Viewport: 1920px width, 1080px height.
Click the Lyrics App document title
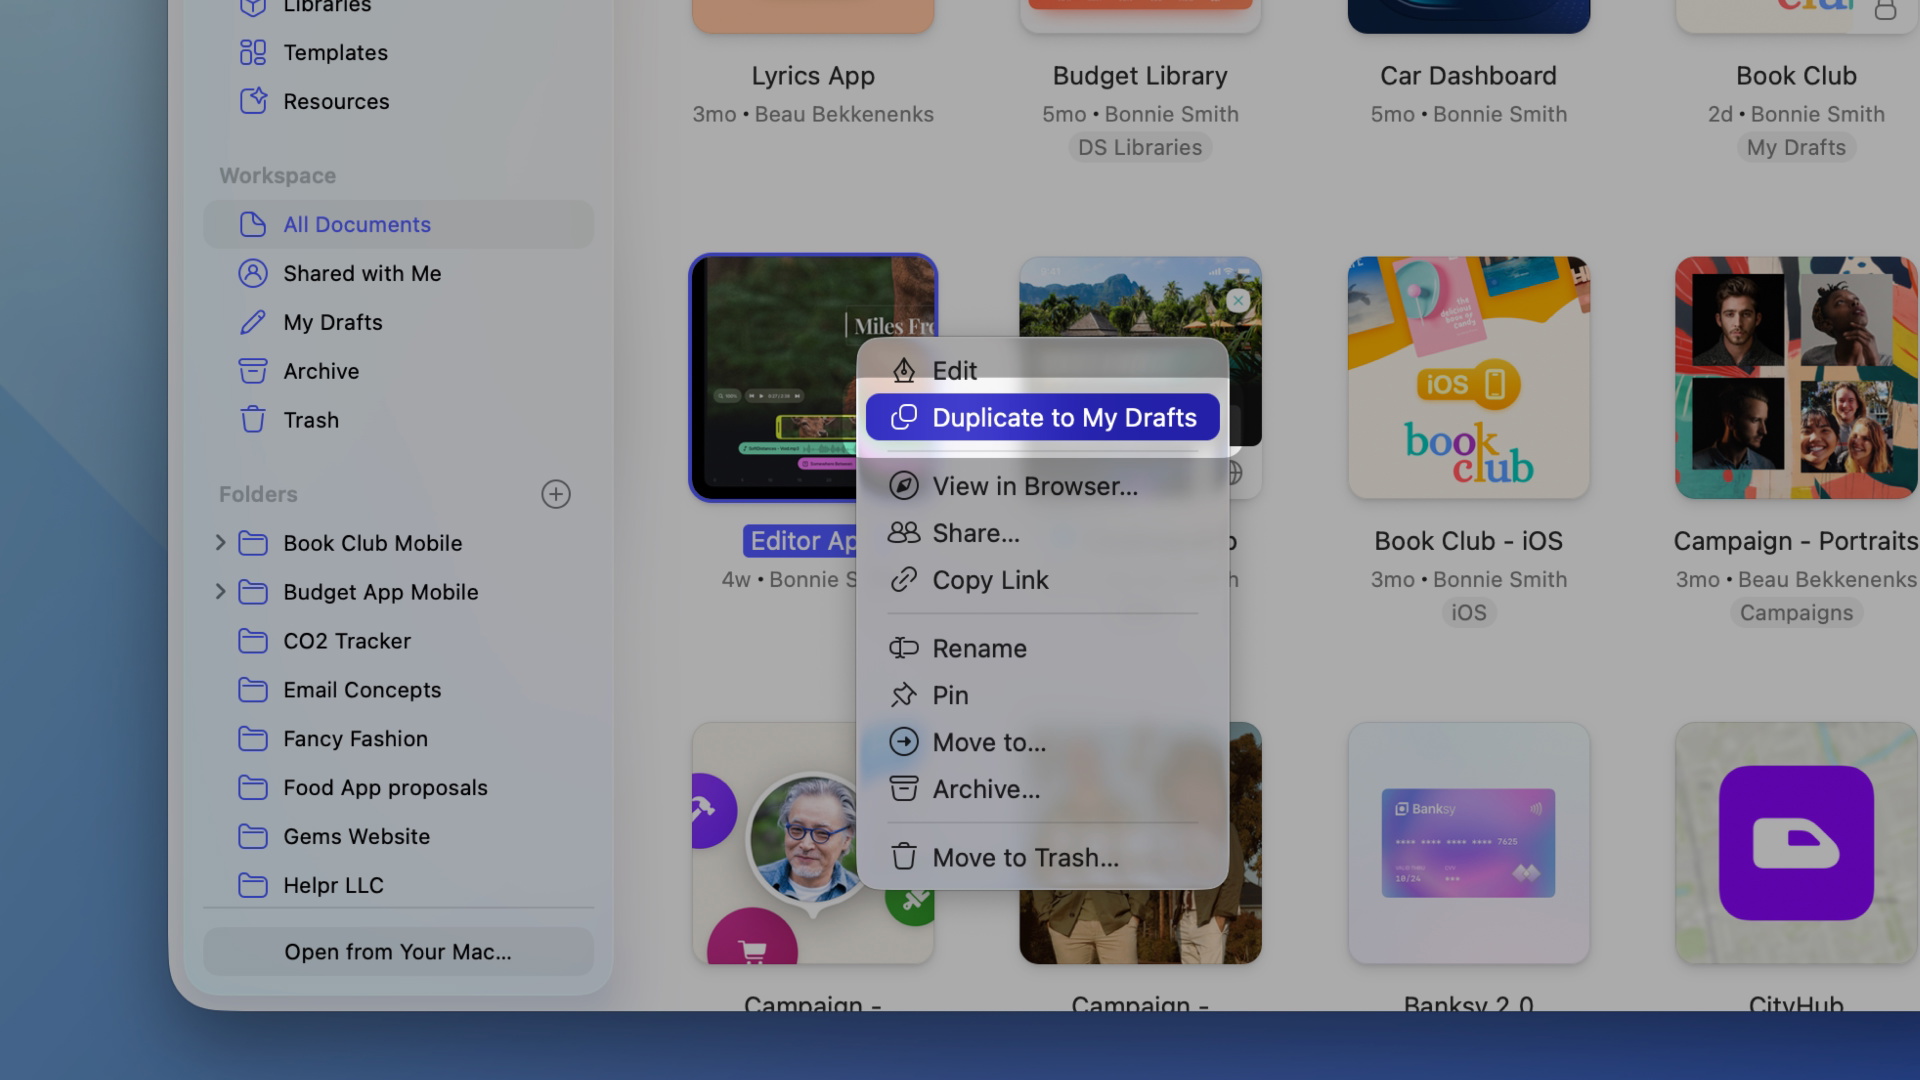coord(813,76)
